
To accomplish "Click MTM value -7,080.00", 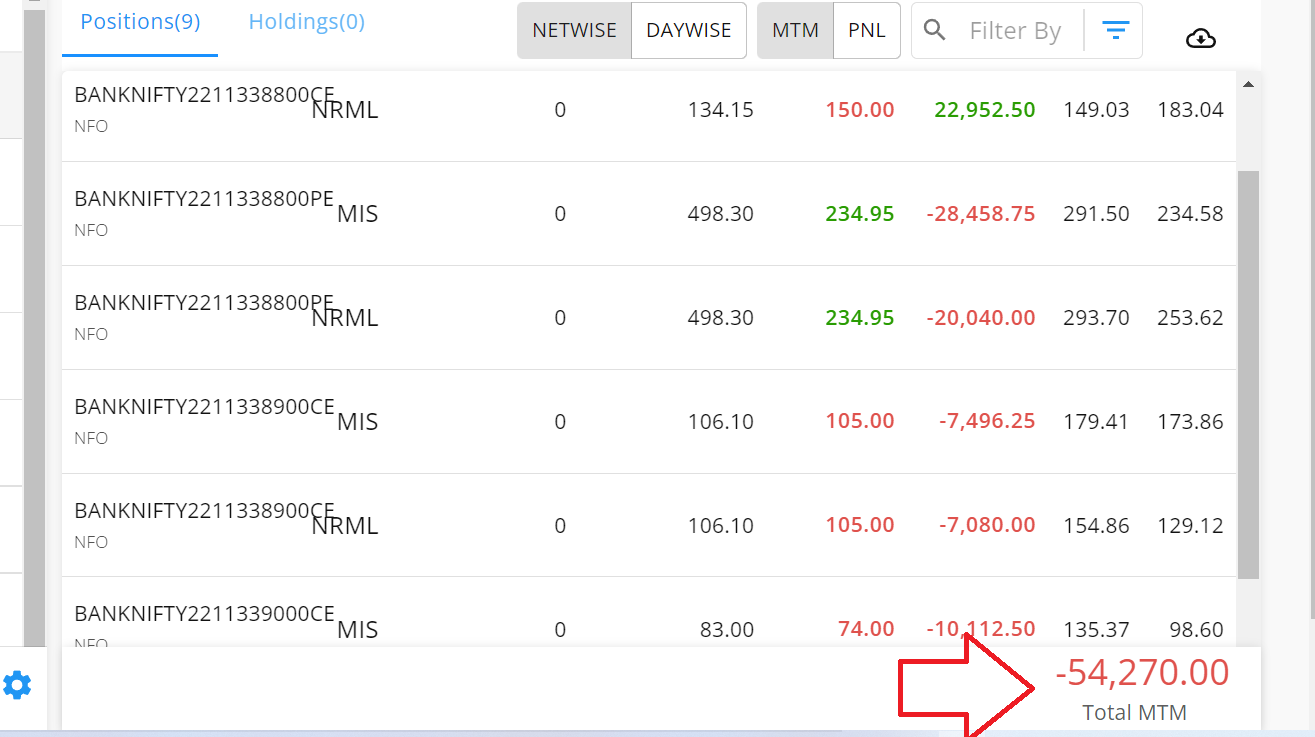I will click(x=987, y=526).
